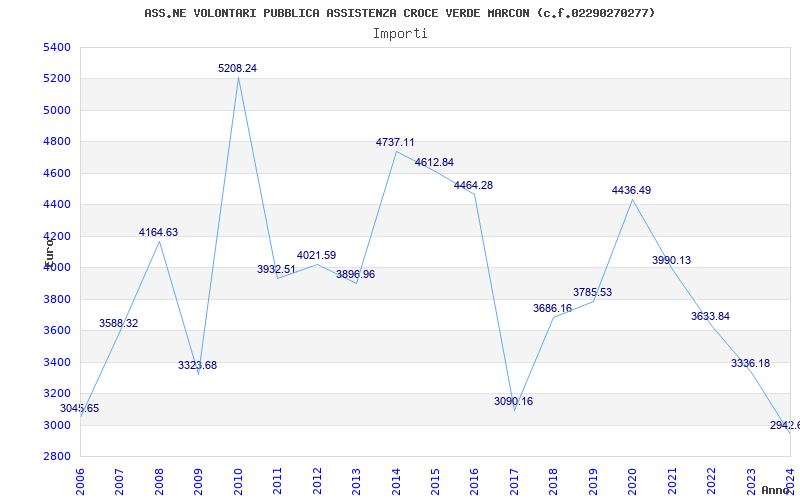The width and height of the screenshot is (800, 500).
Task: Click the 3600 y-axis tick label
Action: [58, 331]
